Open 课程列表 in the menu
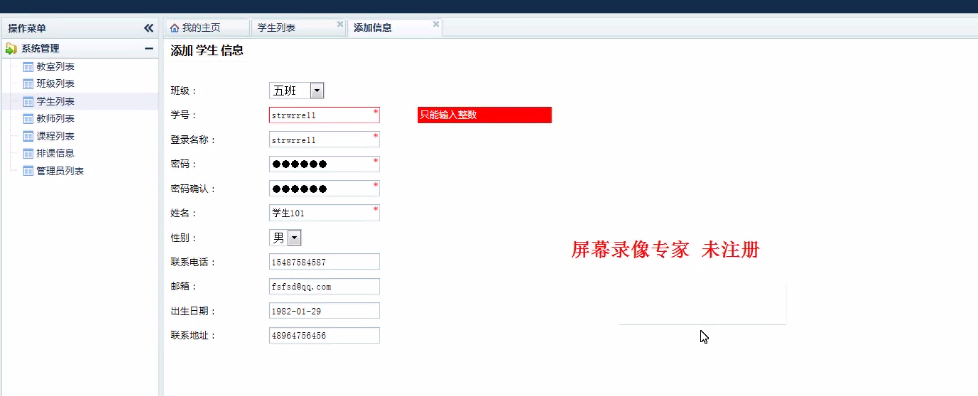The height and width of the screenshot is (396, 978). [56, 136]
